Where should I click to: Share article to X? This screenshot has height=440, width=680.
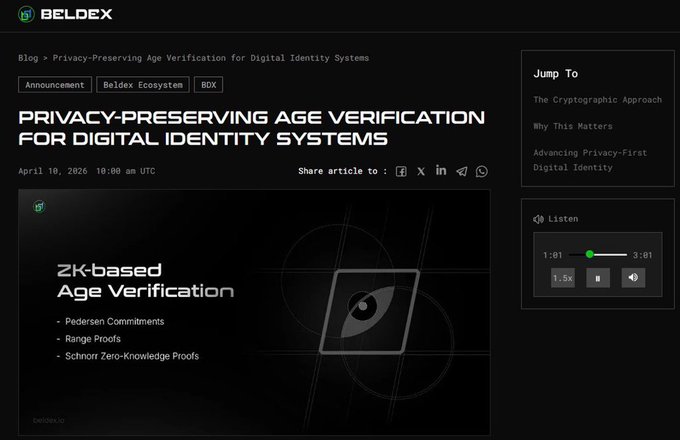[421, 171]
